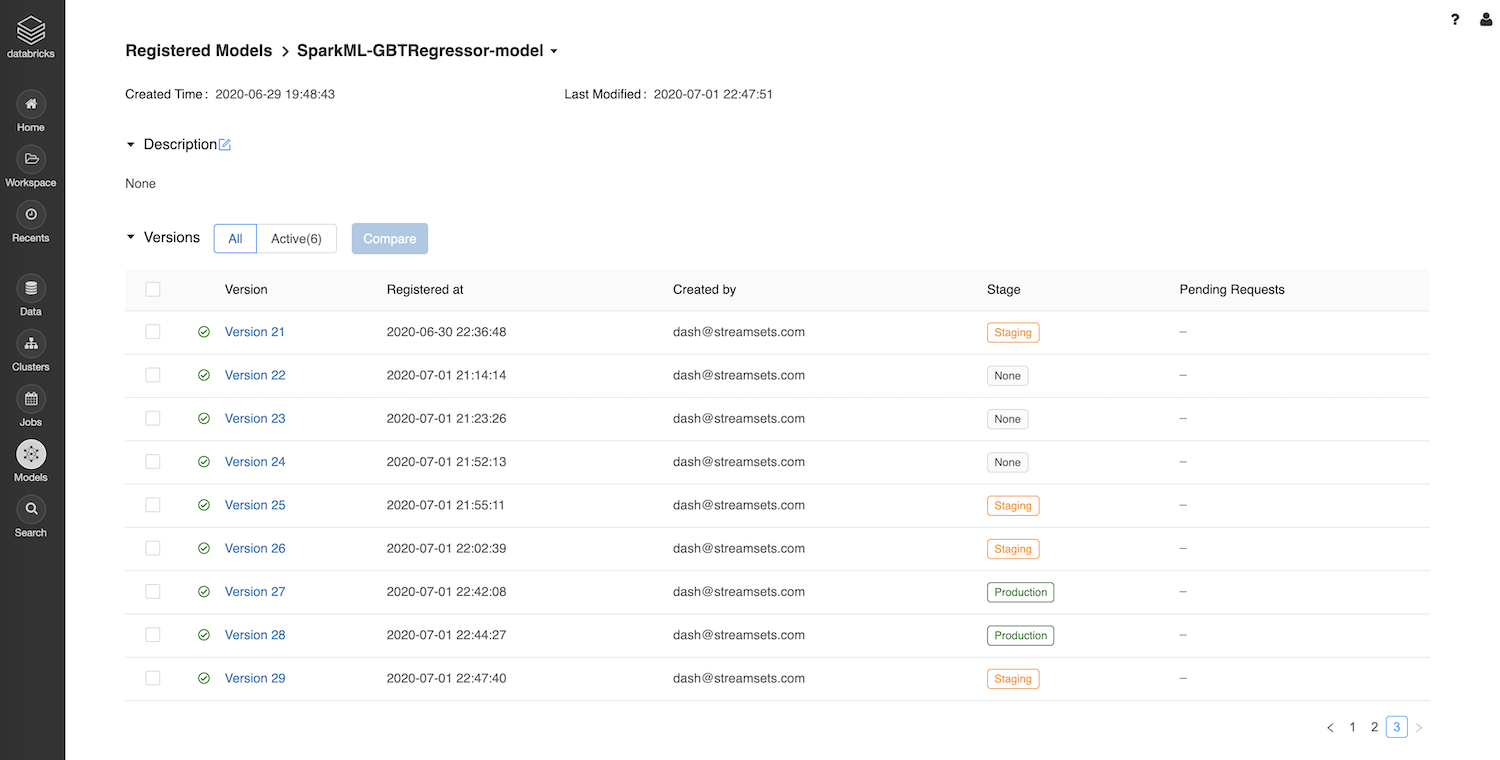Select page 3 of versions
This screenshot has width=1500, height=760.
(x=1397, y=728)
